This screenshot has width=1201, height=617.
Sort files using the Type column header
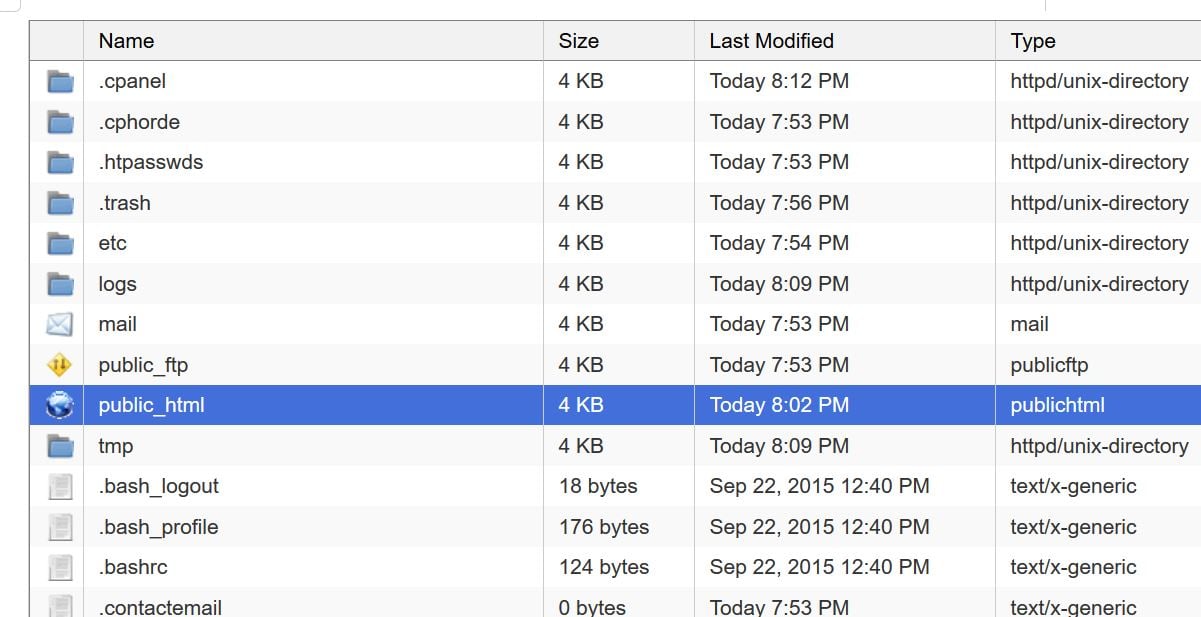[1033, 41]
